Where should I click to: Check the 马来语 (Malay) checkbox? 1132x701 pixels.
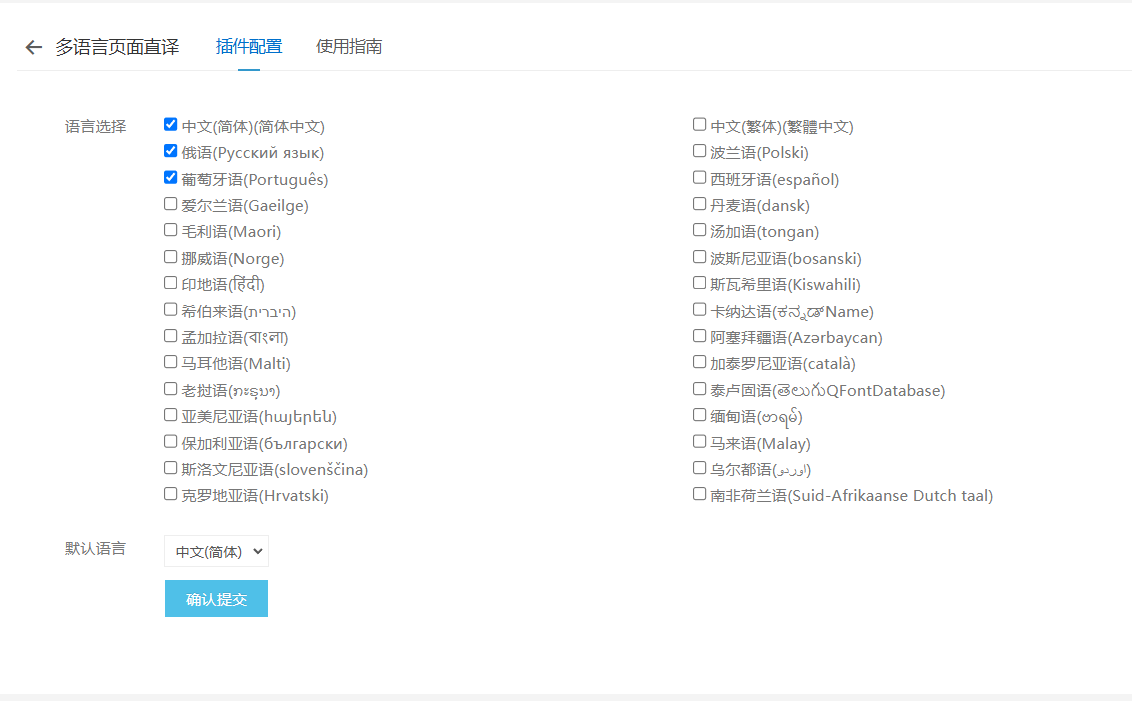[700, 442]
